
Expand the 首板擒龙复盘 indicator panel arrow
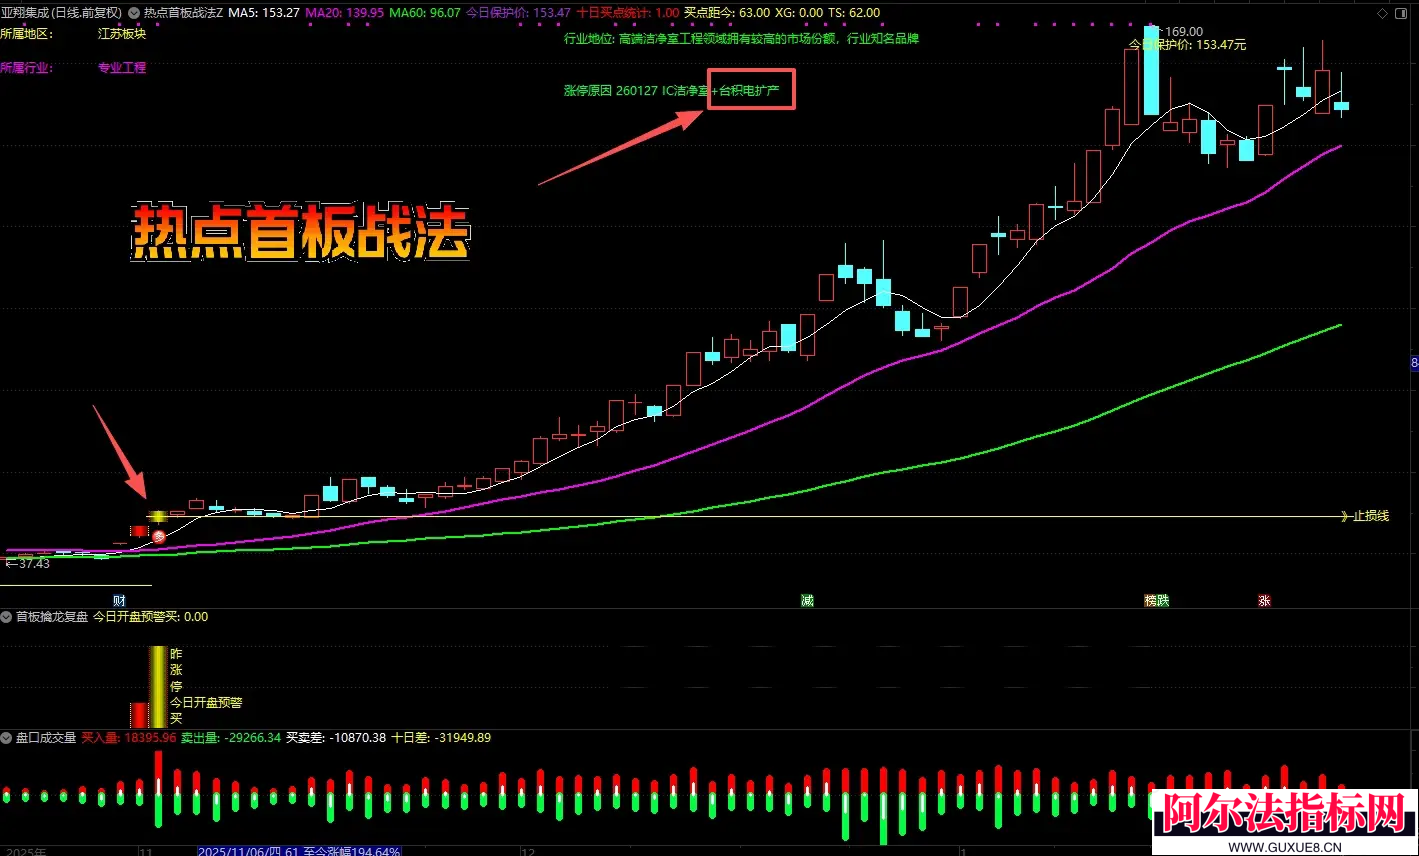6,617
